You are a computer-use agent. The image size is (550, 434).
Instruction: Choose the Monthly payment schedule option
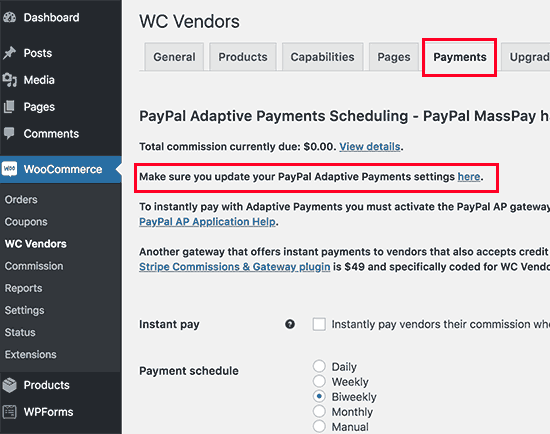pyautogui.click(x=319, y=411)
